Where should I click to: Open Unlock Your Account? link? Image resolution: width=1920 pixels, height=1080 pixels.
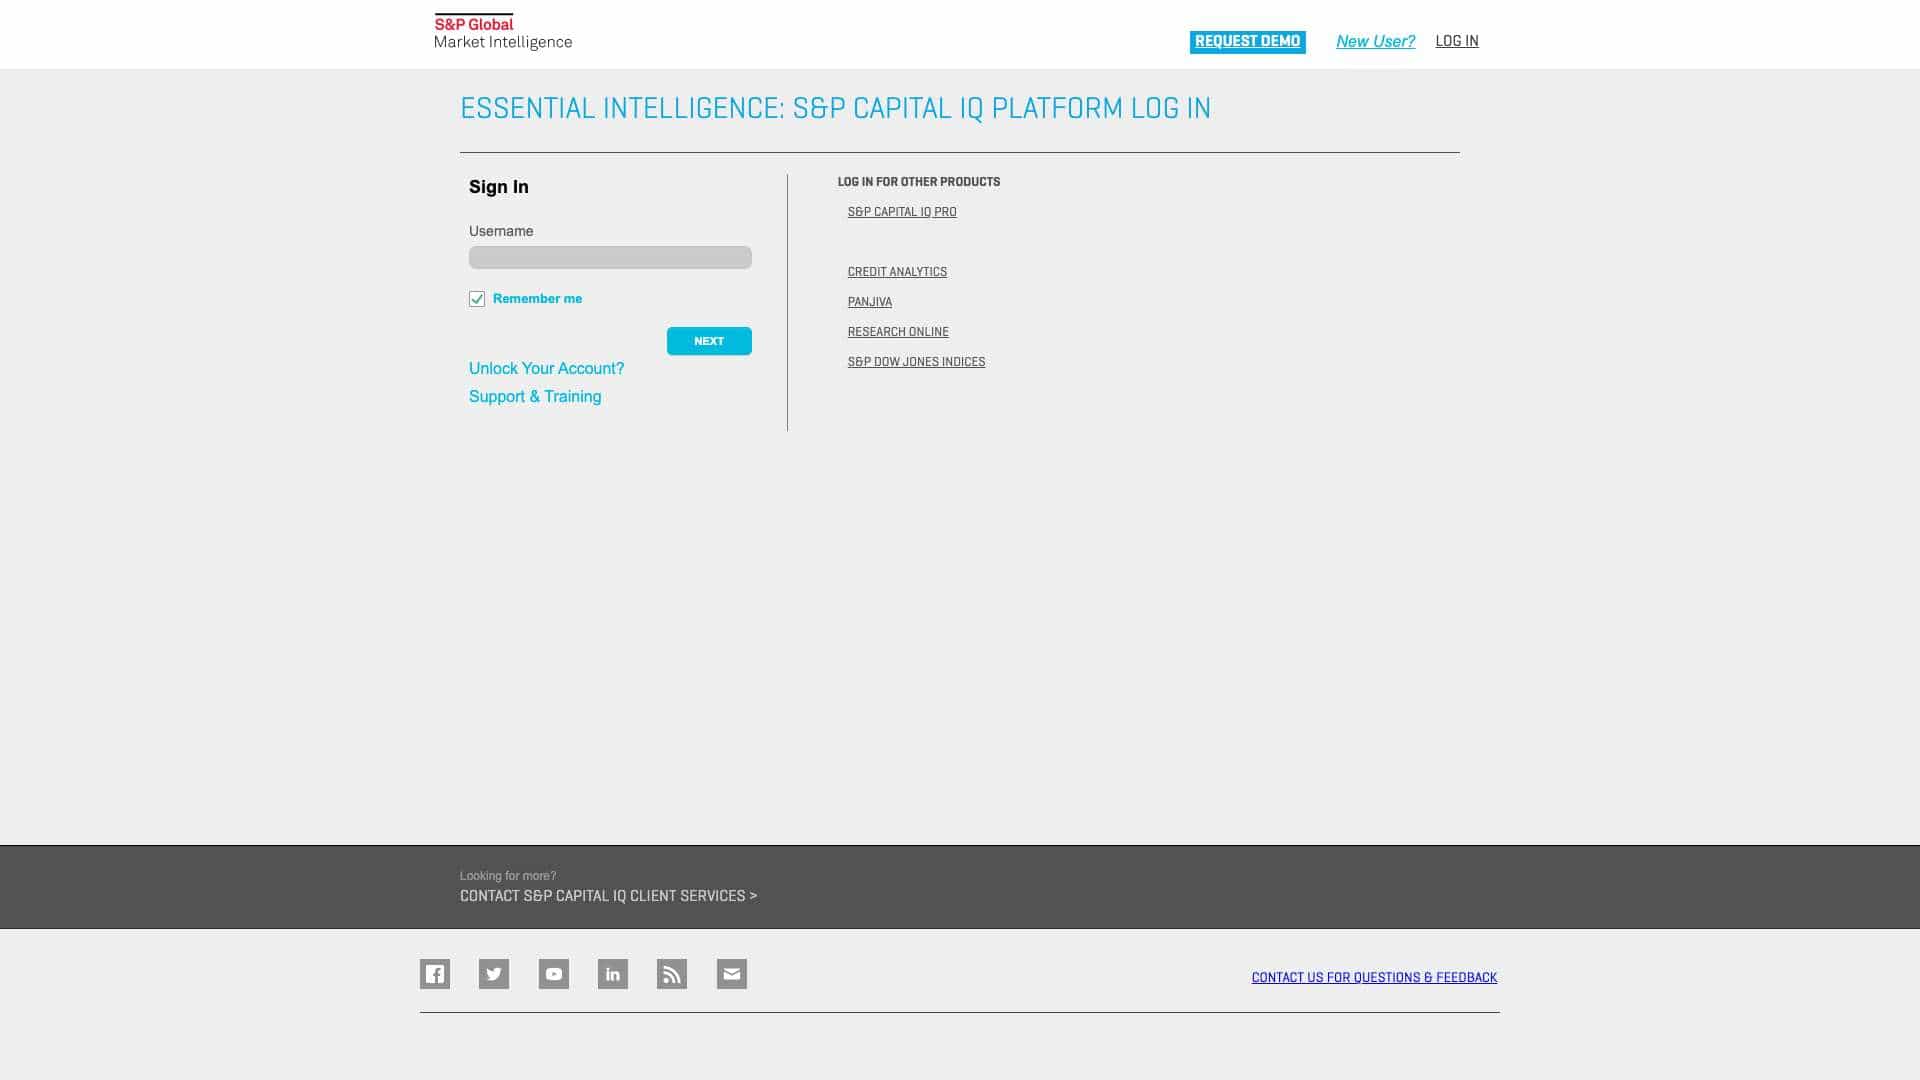pos(546,368)
